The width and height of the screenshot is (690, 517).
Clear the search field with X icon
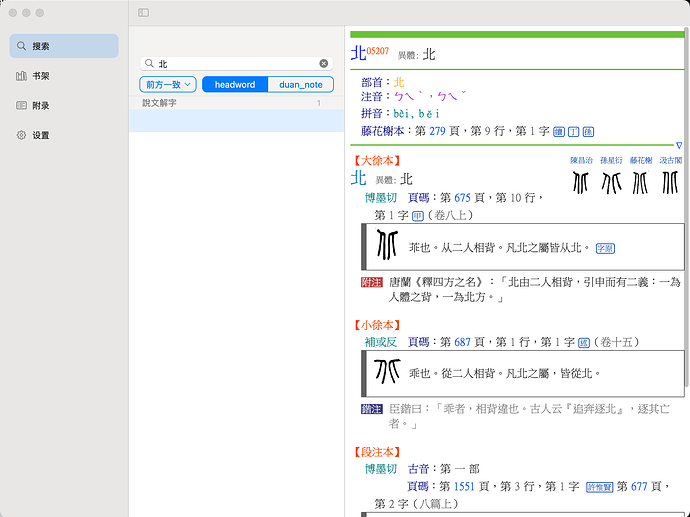323,63
